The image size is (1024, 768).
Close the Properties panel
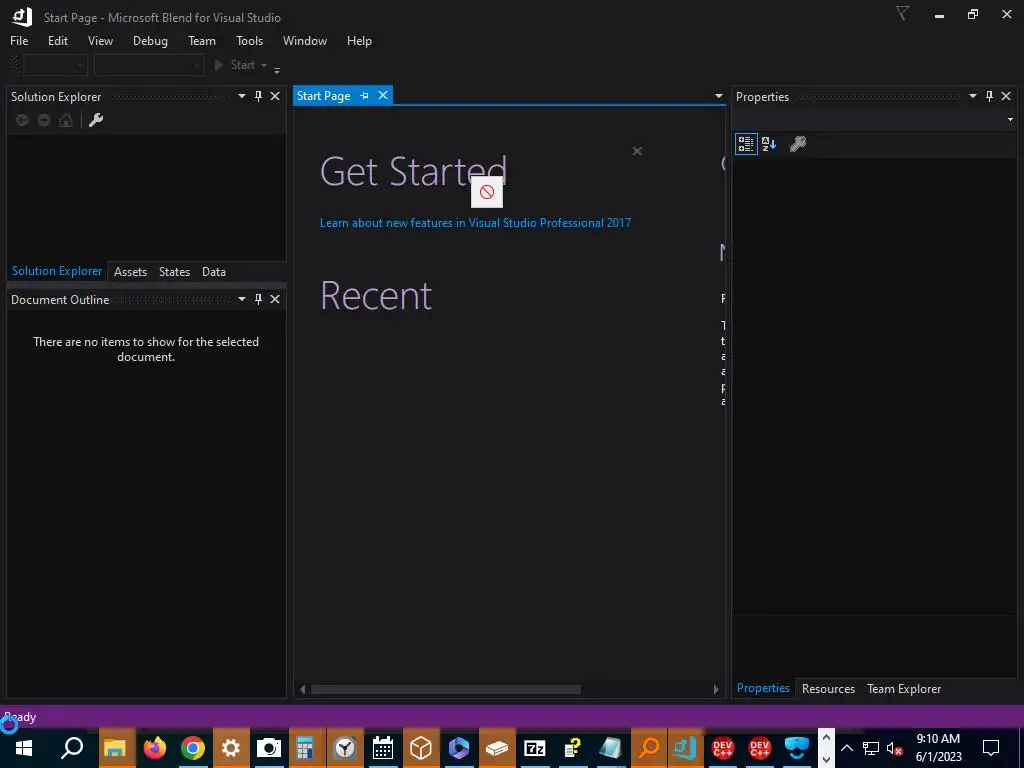pyautogui.click(x=1006, y=97)
